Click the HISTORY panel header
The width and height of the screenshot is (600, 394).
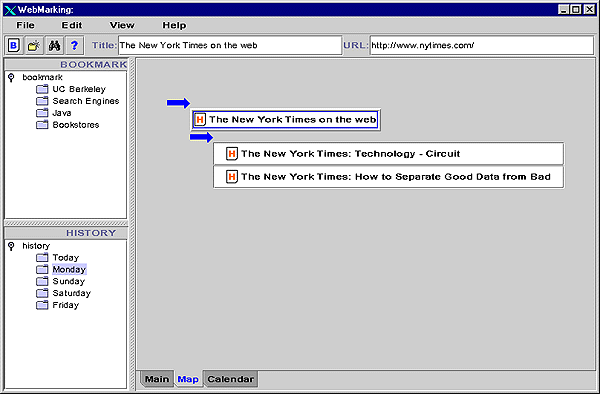tap(66, 233)
